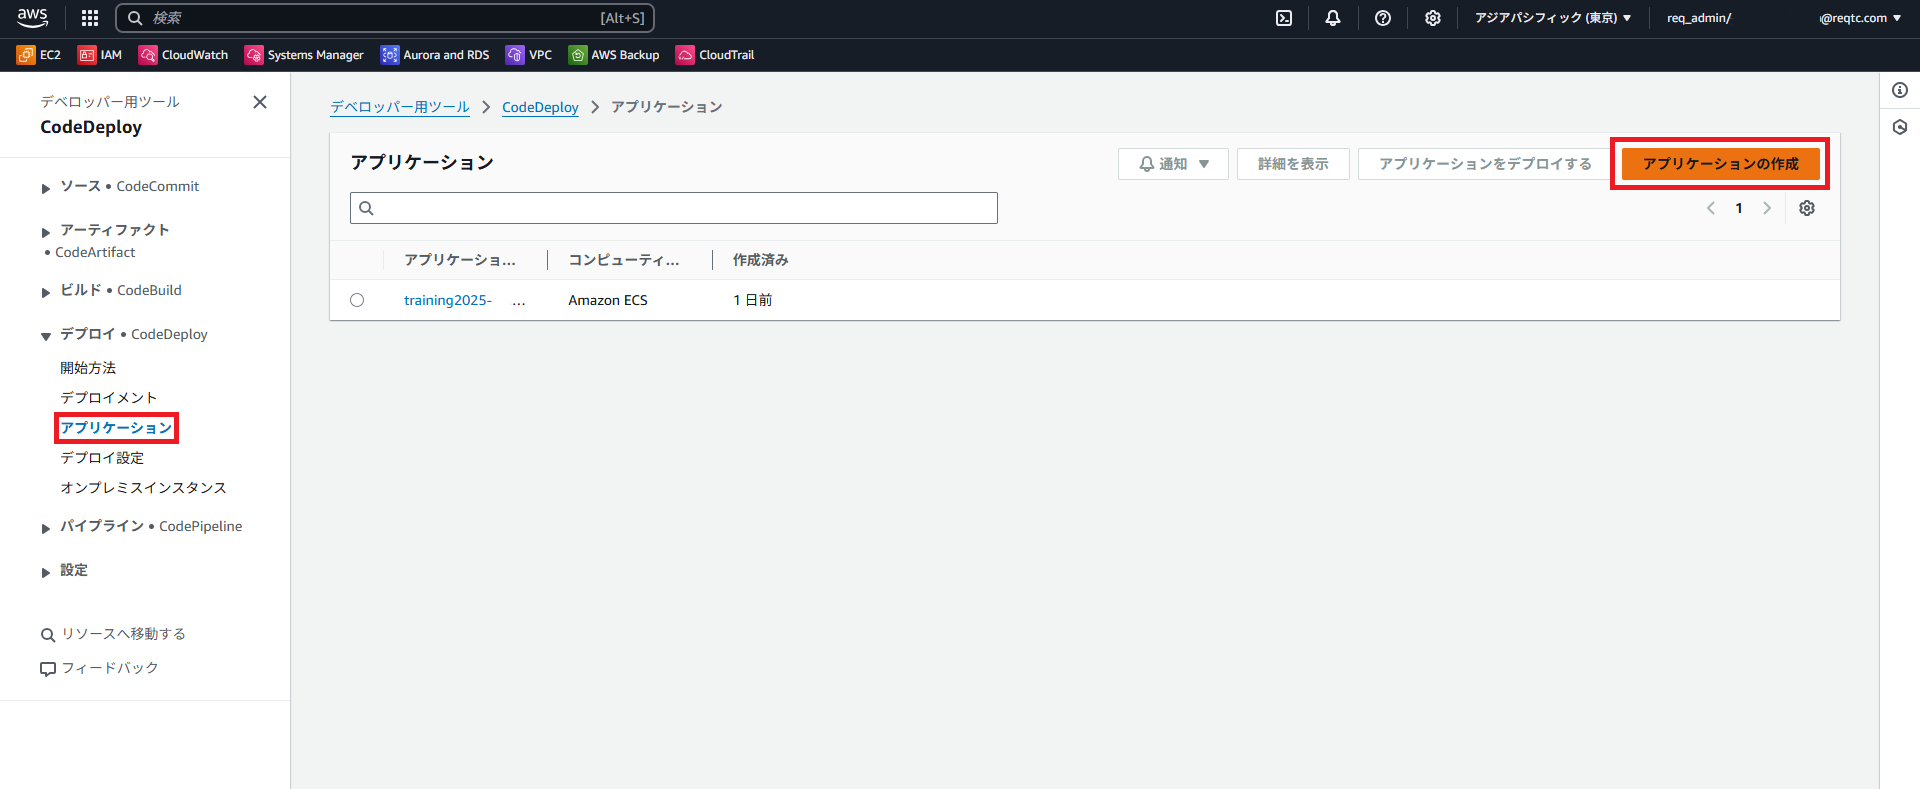The image size is (1920, 789).
Task: Sort by コンピューティ... column header
Action: click(624, 260)
